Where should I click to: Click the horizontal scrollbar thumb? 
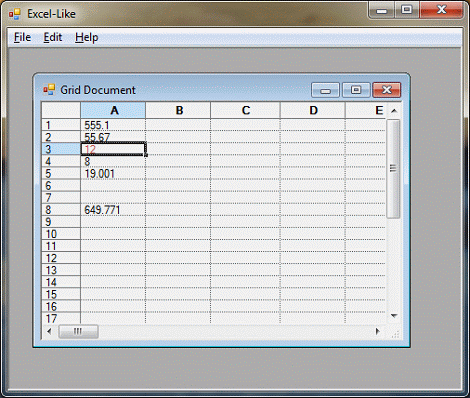pos(78,331)
